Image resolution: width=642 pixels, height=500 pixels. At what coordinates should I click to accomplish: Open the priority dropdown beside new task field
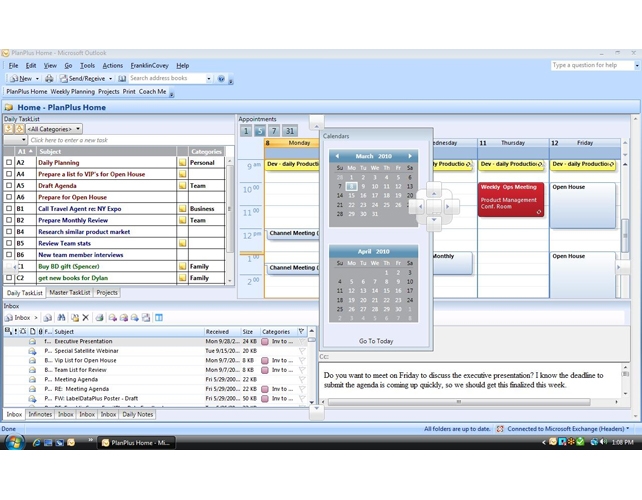pyautogui.click(x=23, y=140)
